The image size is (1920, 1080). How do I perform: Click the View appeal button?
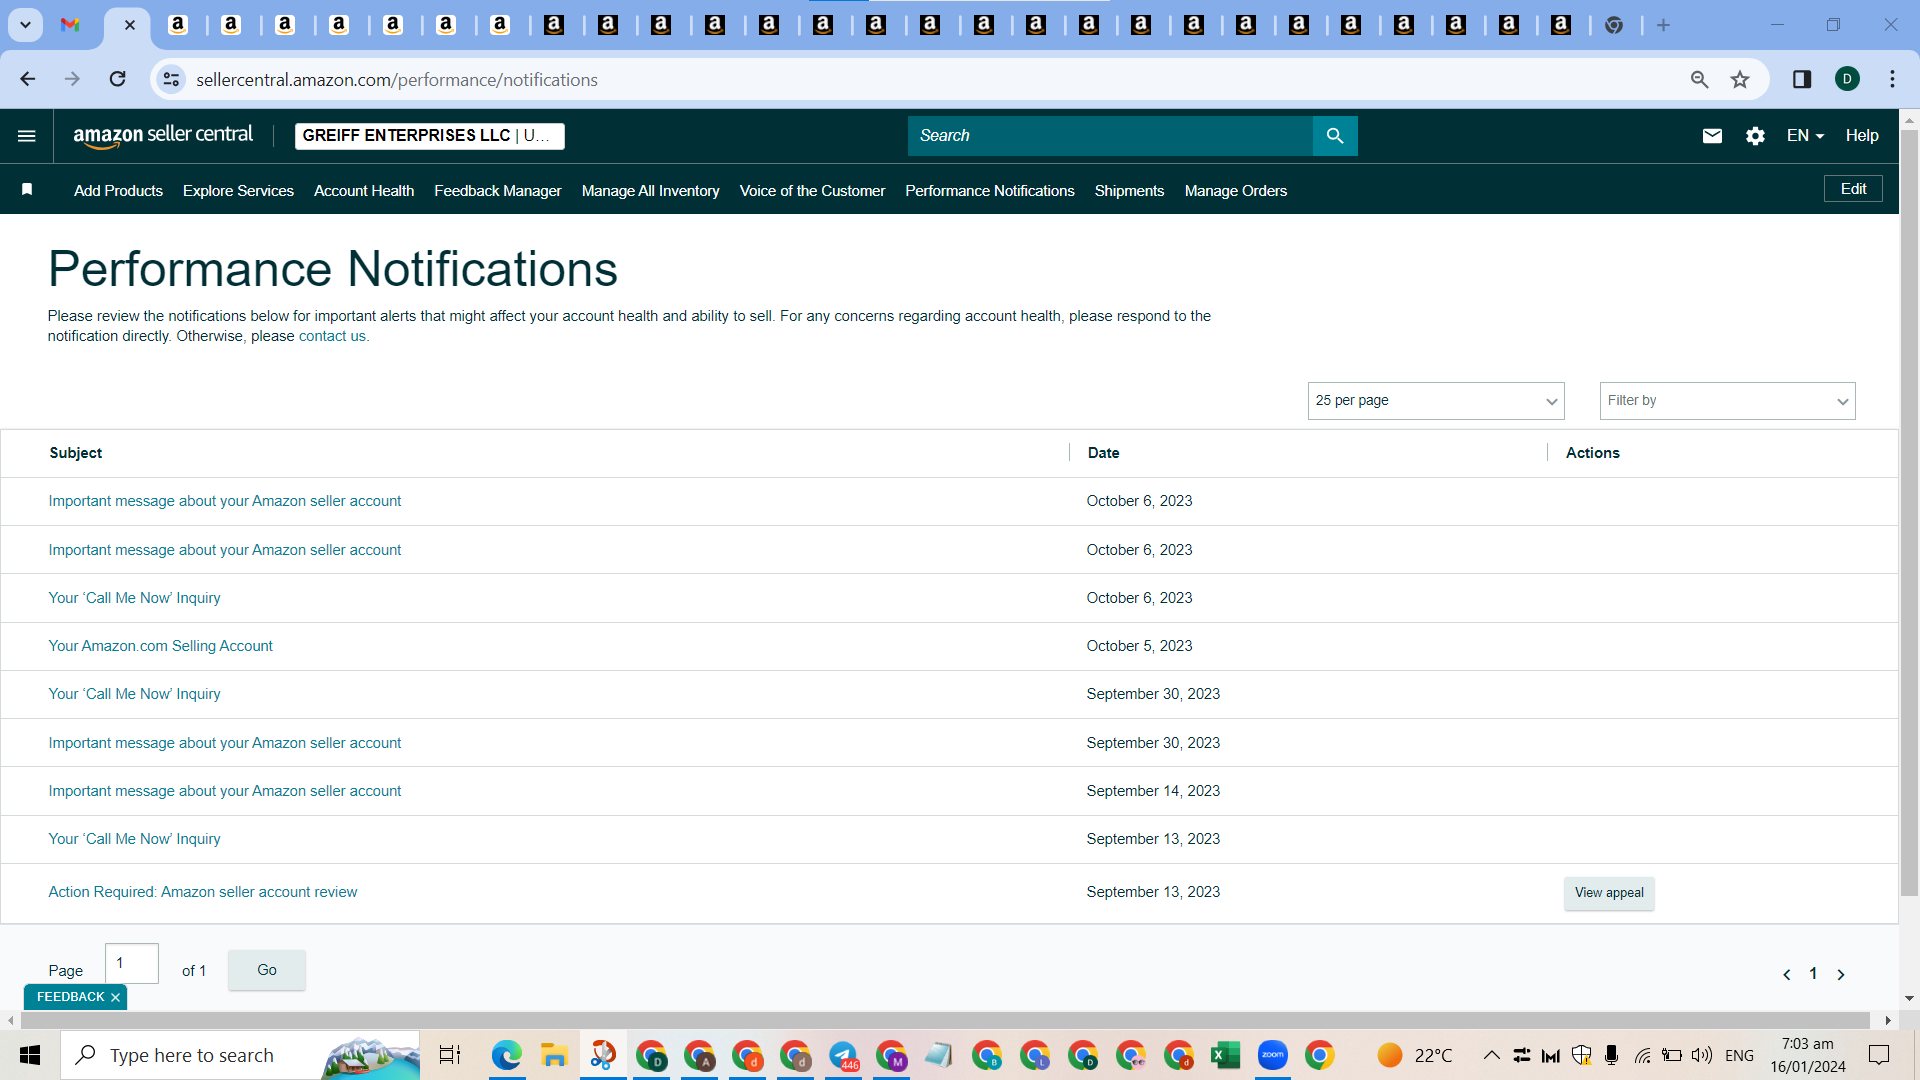(x=1609, y=893)
